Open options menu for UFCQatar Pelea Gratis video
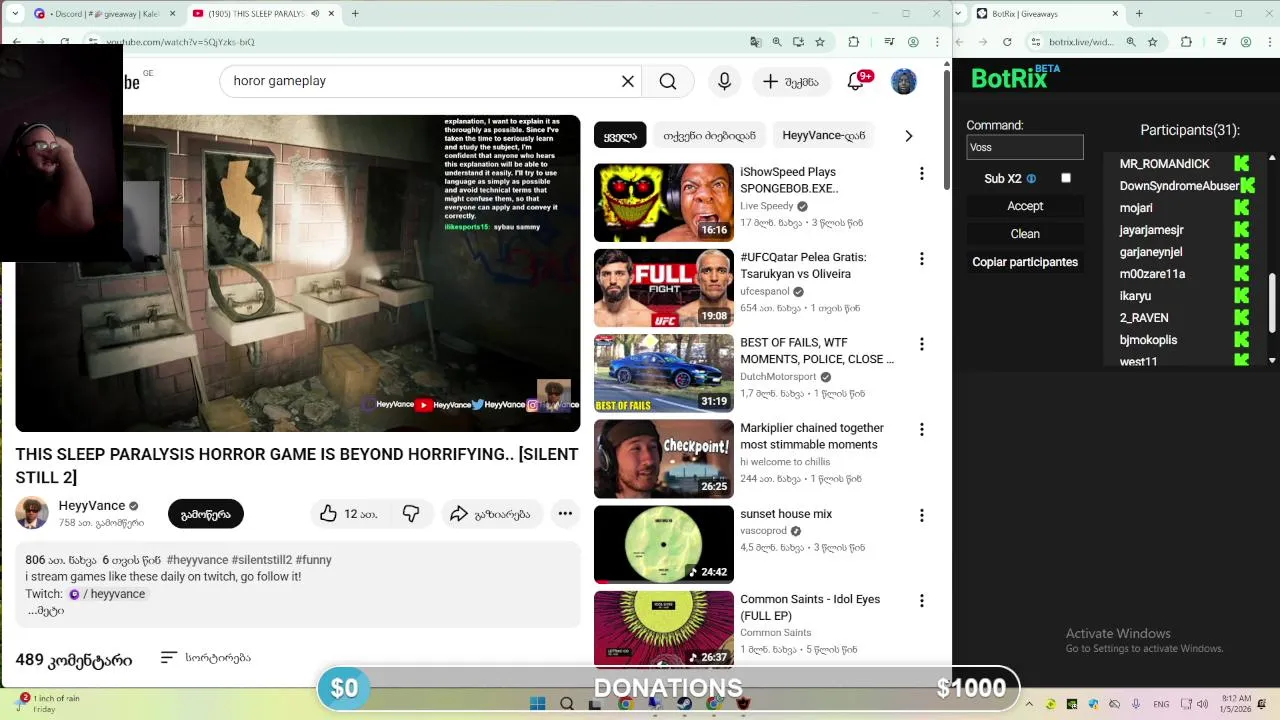 921,259
